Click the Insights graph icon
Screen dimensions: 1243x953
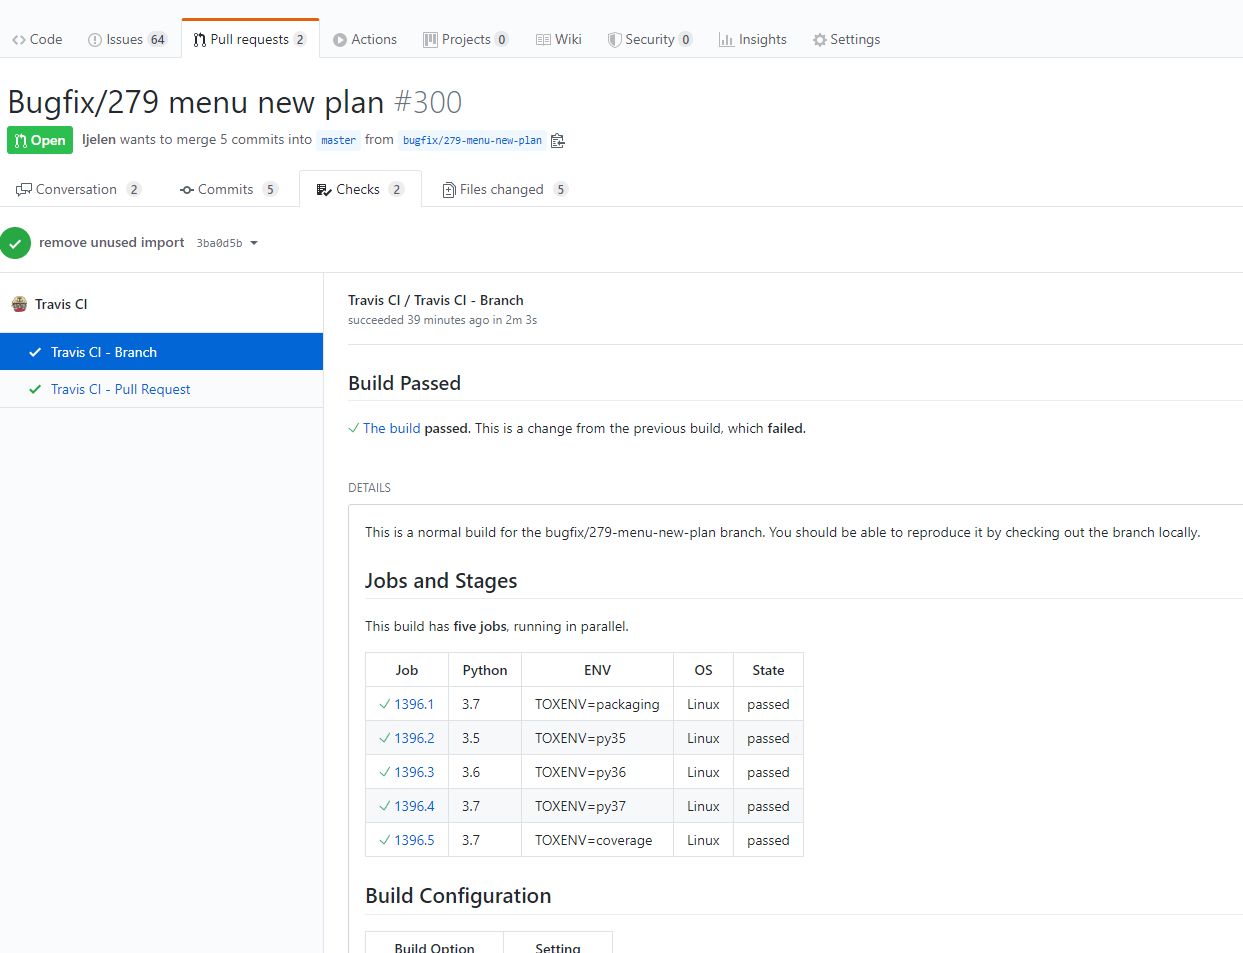pyautogui.click(x=727, y=39)
